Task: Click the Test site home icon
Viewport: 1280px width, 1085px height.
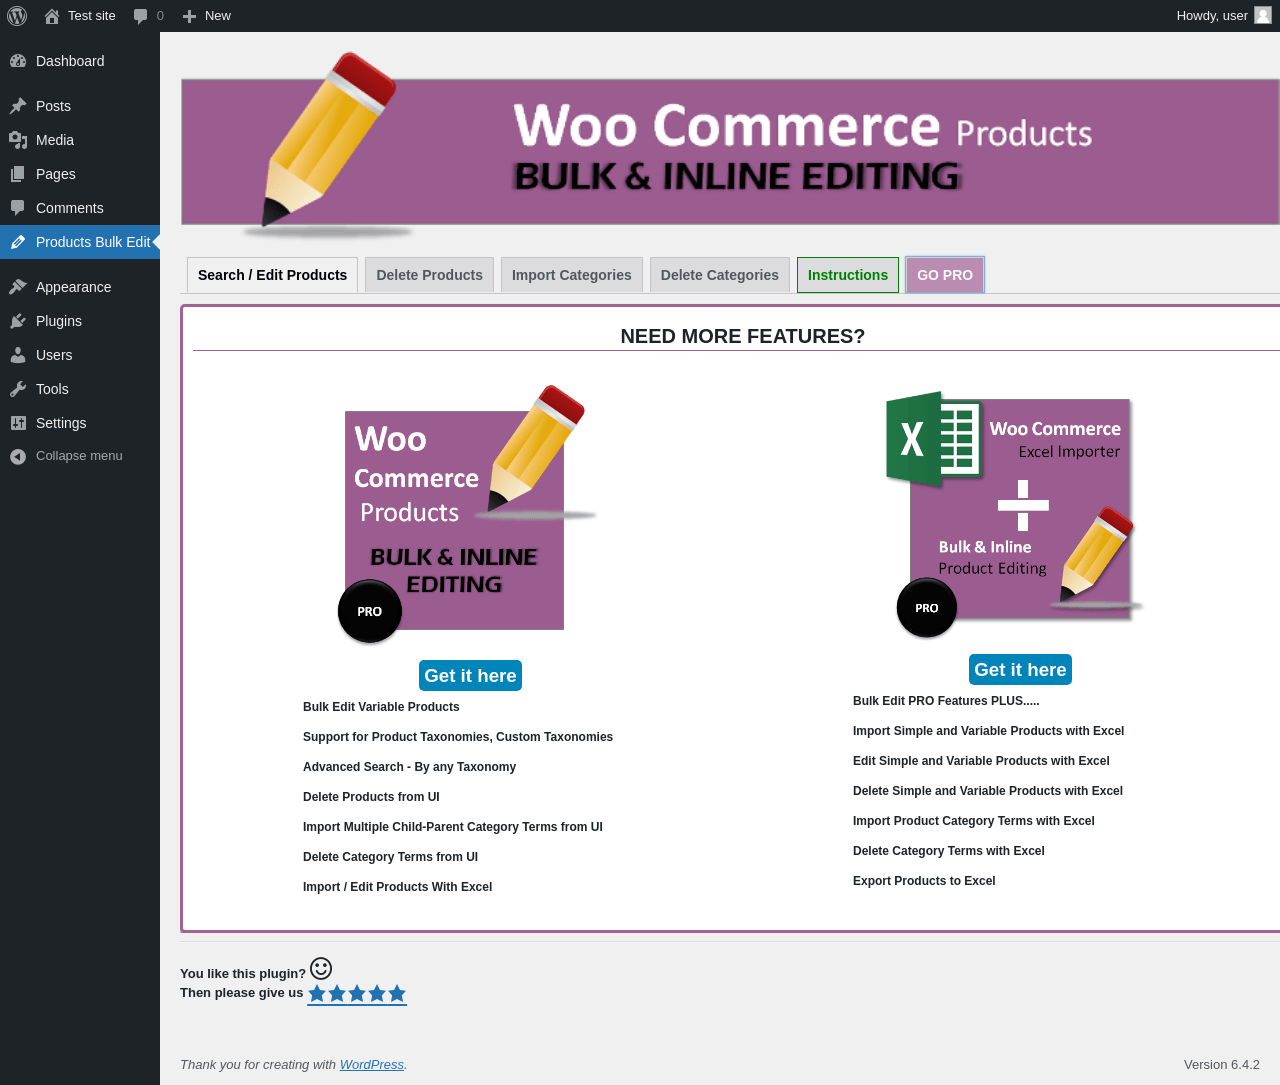Action: pyautogui.click(x=52, y=16)
